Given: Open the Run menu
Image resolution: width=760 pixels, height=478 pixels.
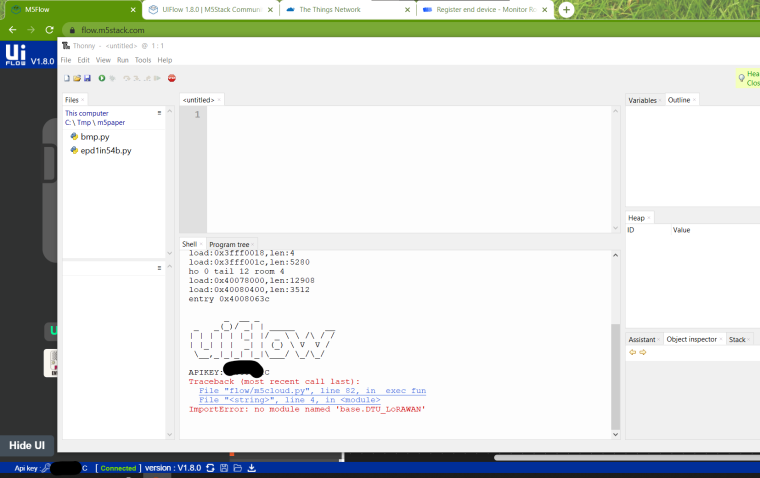Looking at the screenshot, I should pyautogui.click(x=123, y=60).
